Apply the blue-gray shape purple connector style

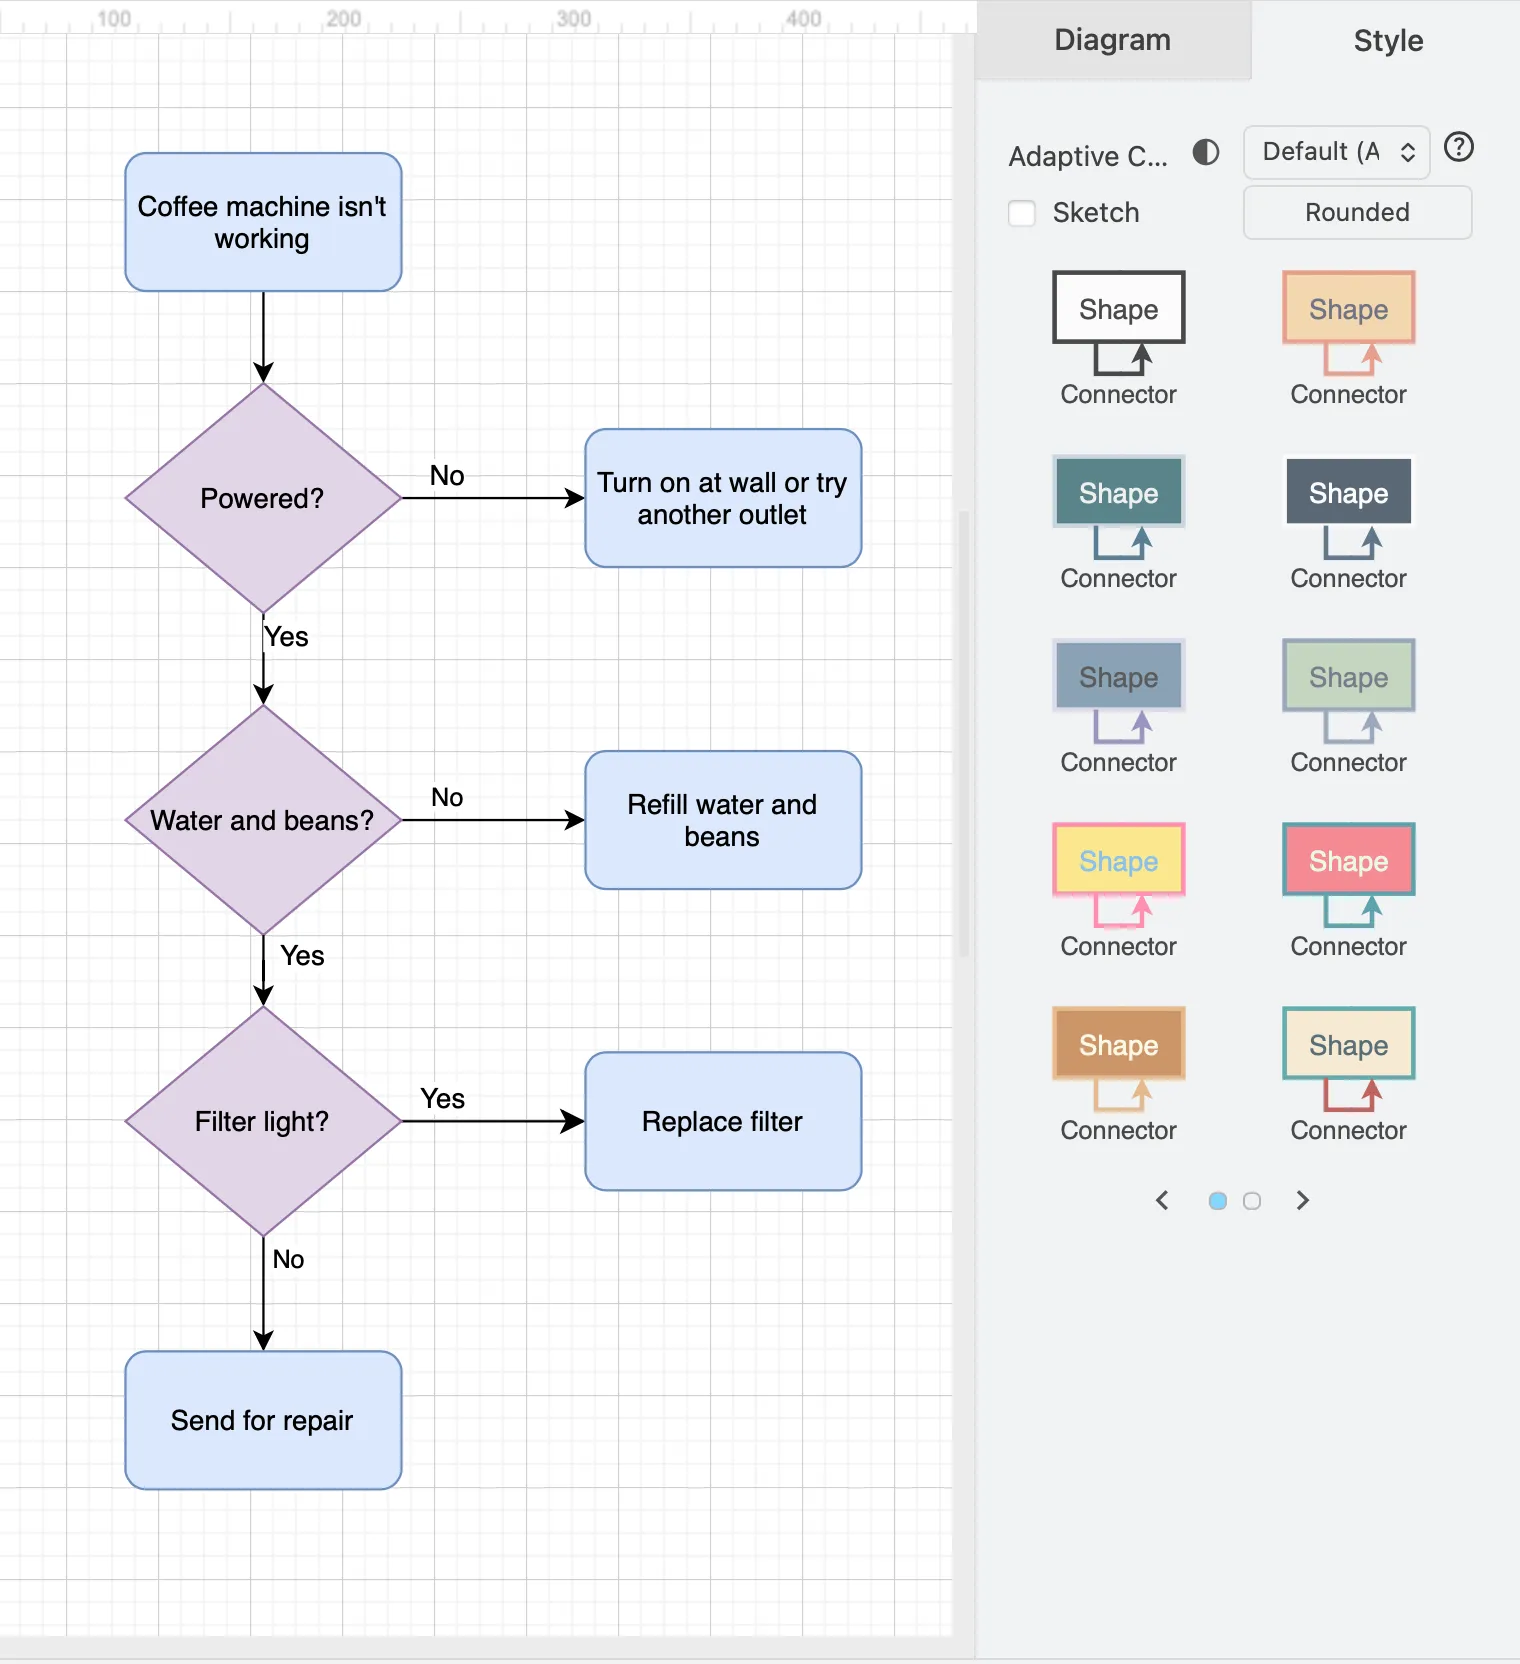[x=1118, y=706]
